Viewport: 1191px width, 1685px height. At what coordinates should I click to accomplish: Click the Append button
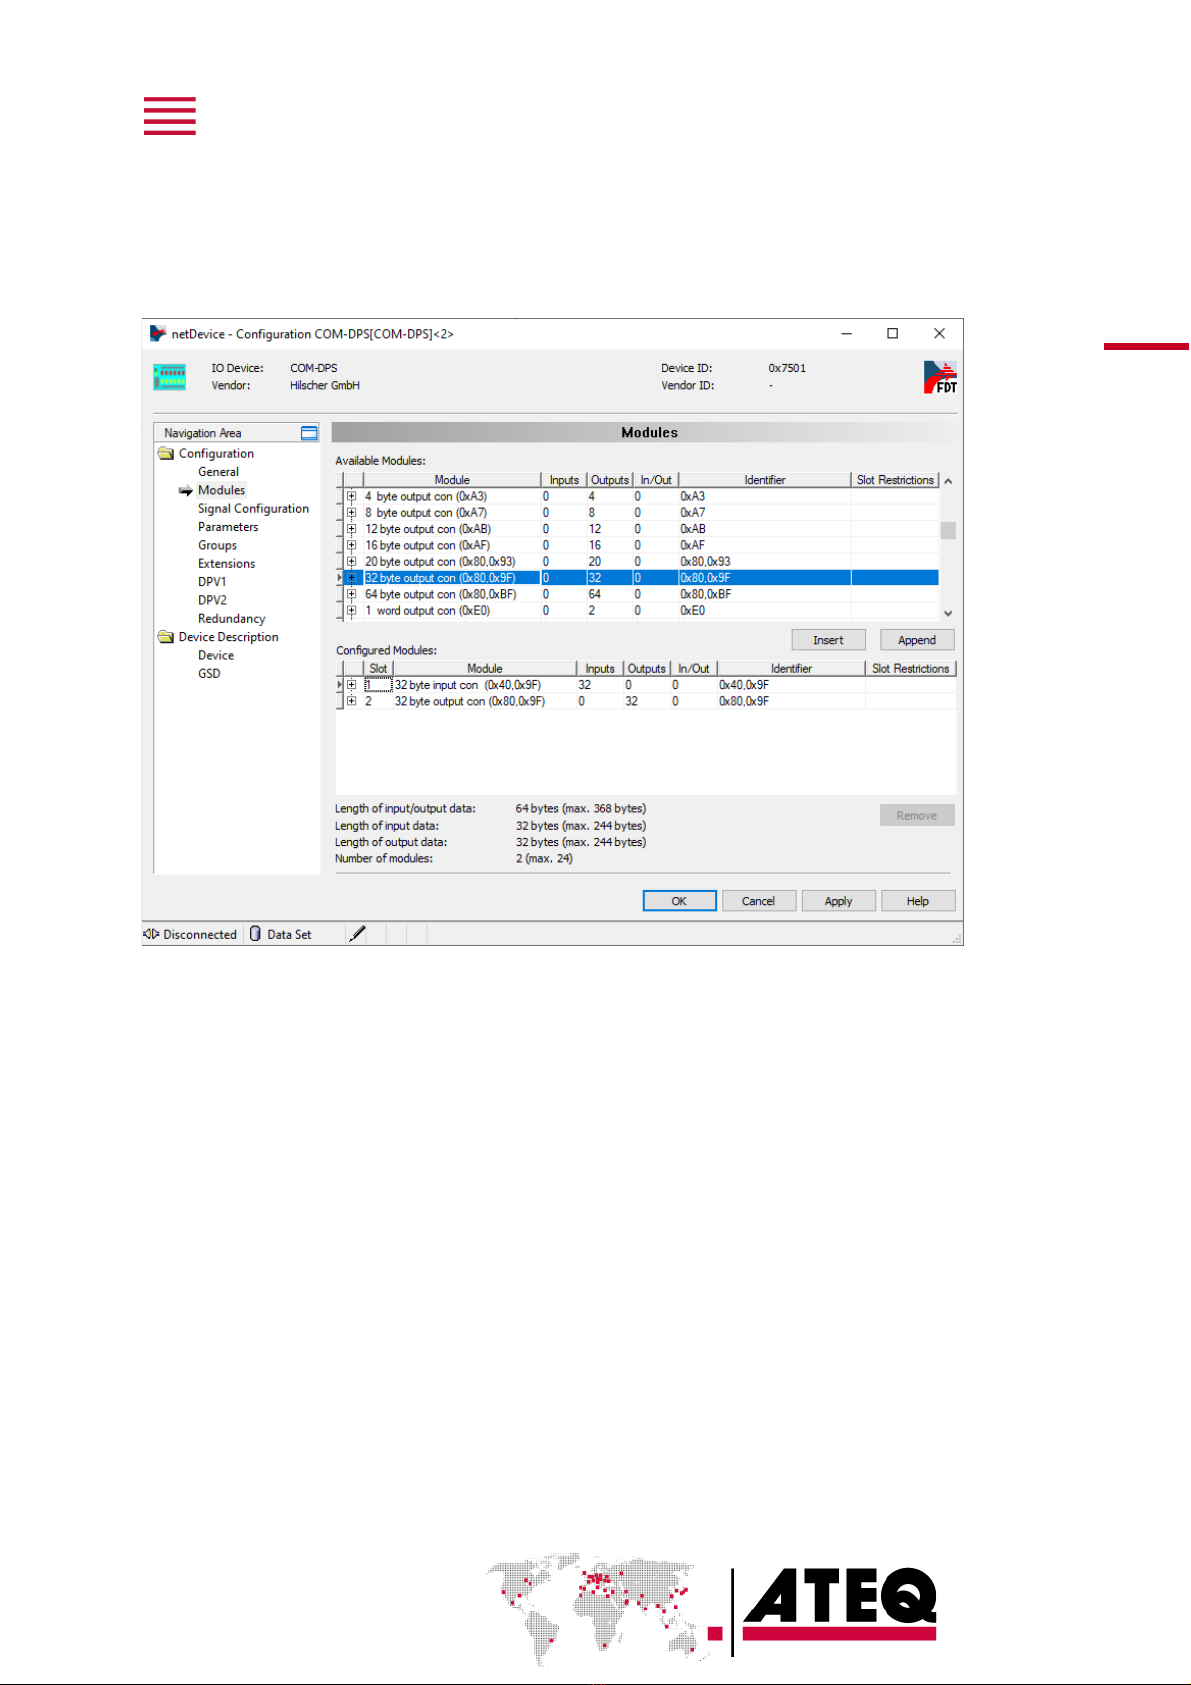(917, 640)
